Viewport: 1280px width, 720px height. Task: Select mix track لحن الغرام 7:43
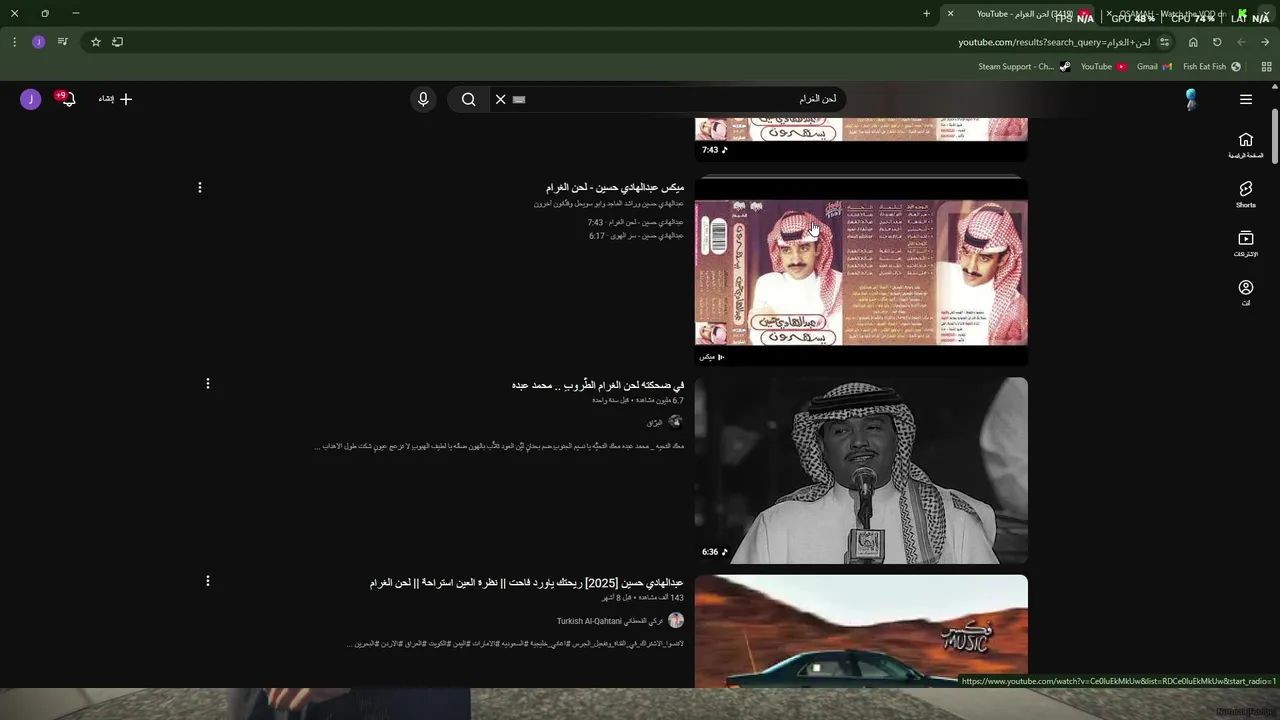point(635,222)
